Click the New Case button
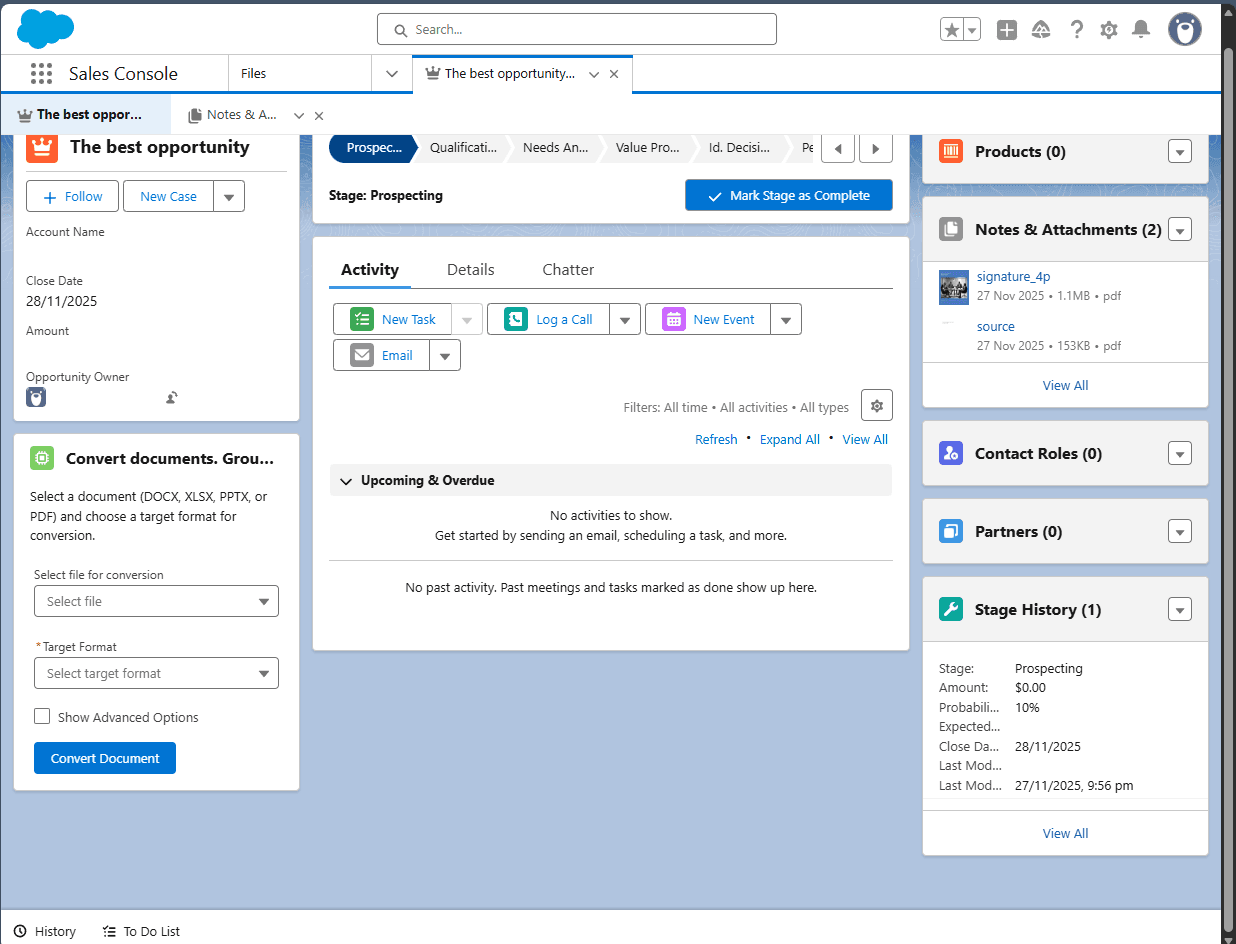The width and height of the screenshot is (1236, 944). click(168, 197)
